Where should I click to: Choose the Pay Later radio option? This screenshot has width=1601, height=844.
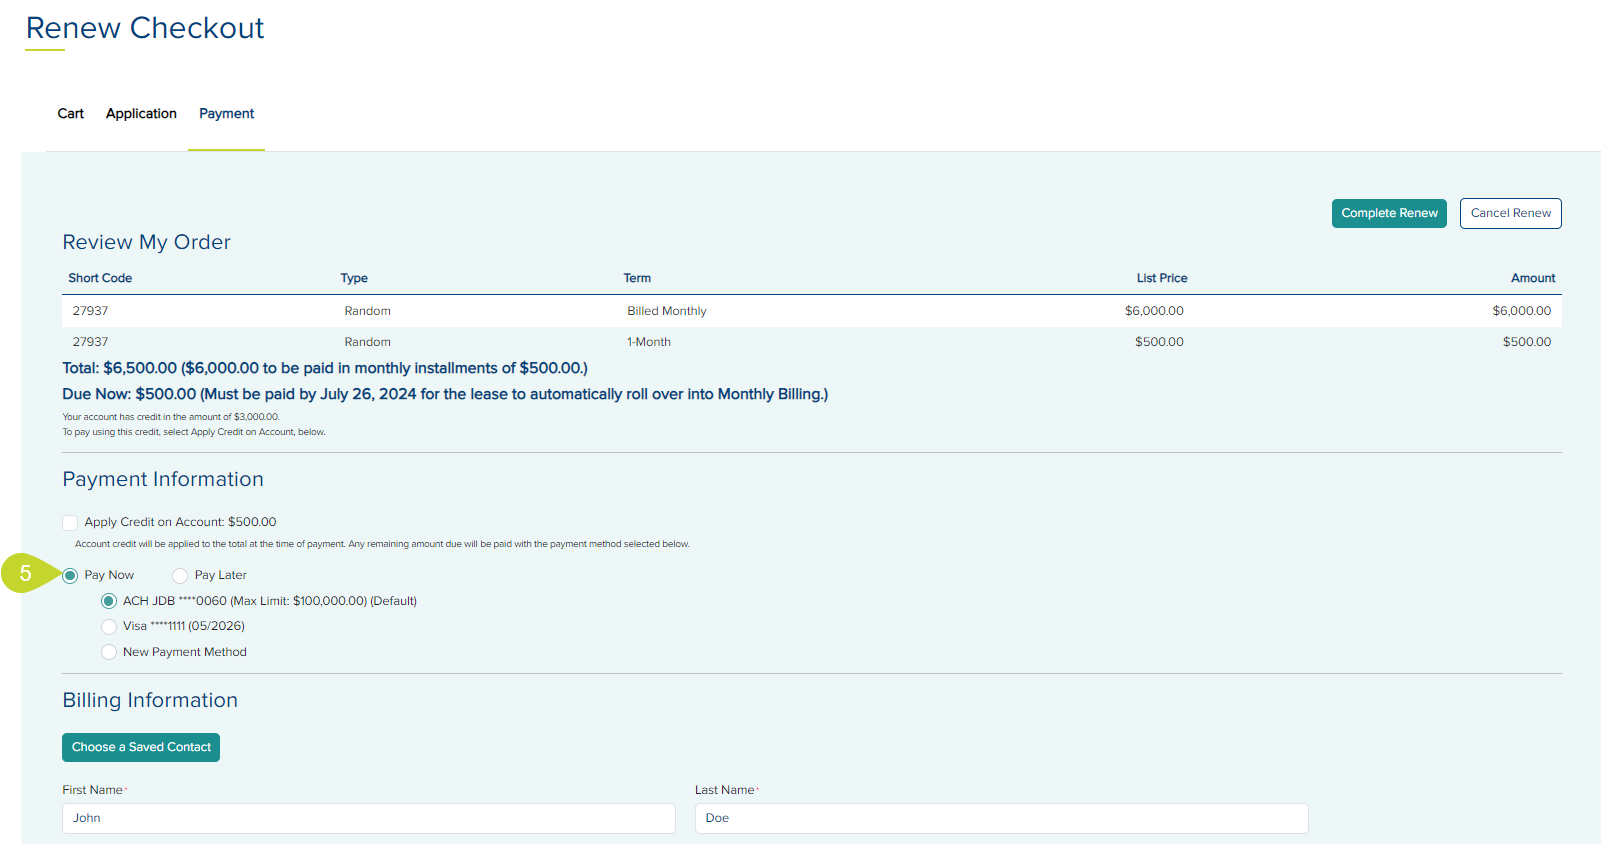pyautogui.click(x=180, y=576)
